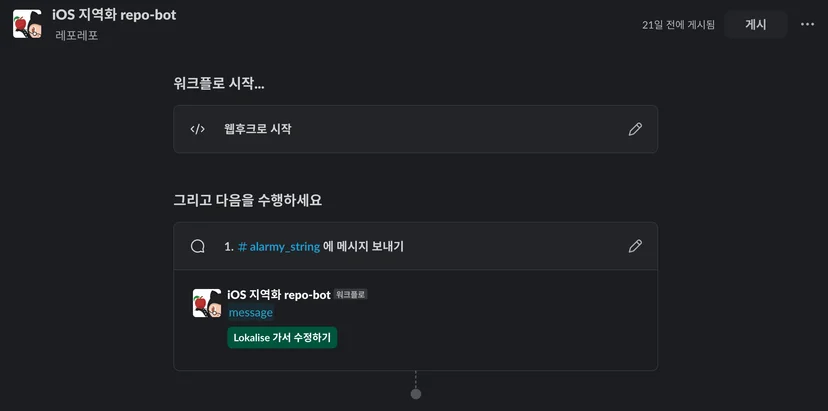This screenshot has width=828, height=411.
Task: Click the sender name iOS 지역화 repo-bot in preview
Action: 279,295
